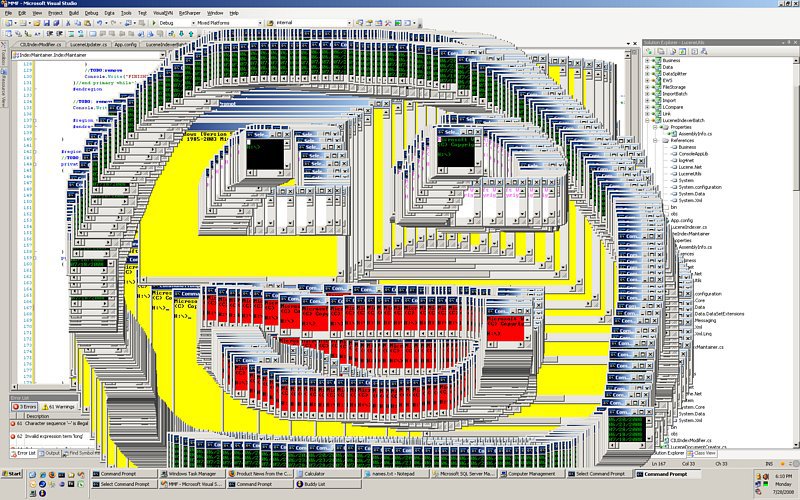Switch to the App.config tab
Screen dimensions: 800x500
pos(126,45)
